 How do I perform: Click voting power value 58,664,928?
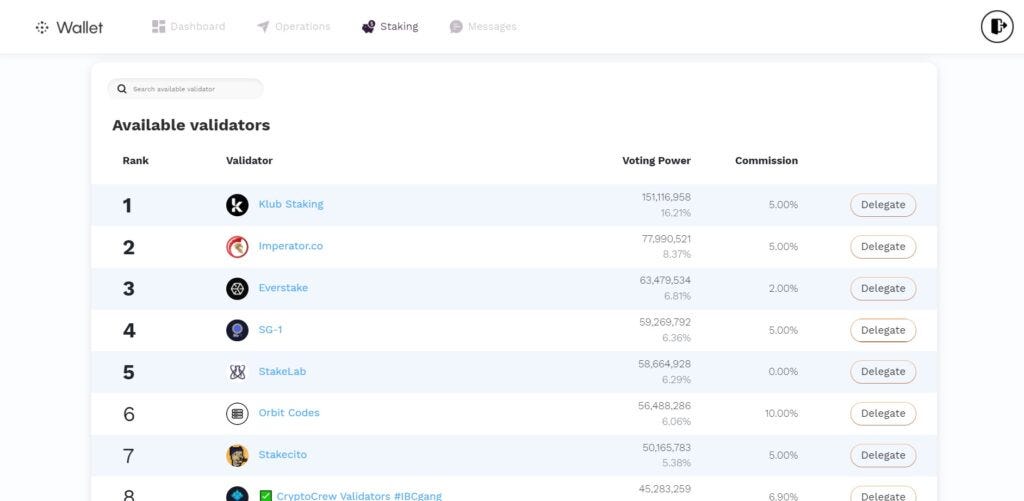[664, 364]
